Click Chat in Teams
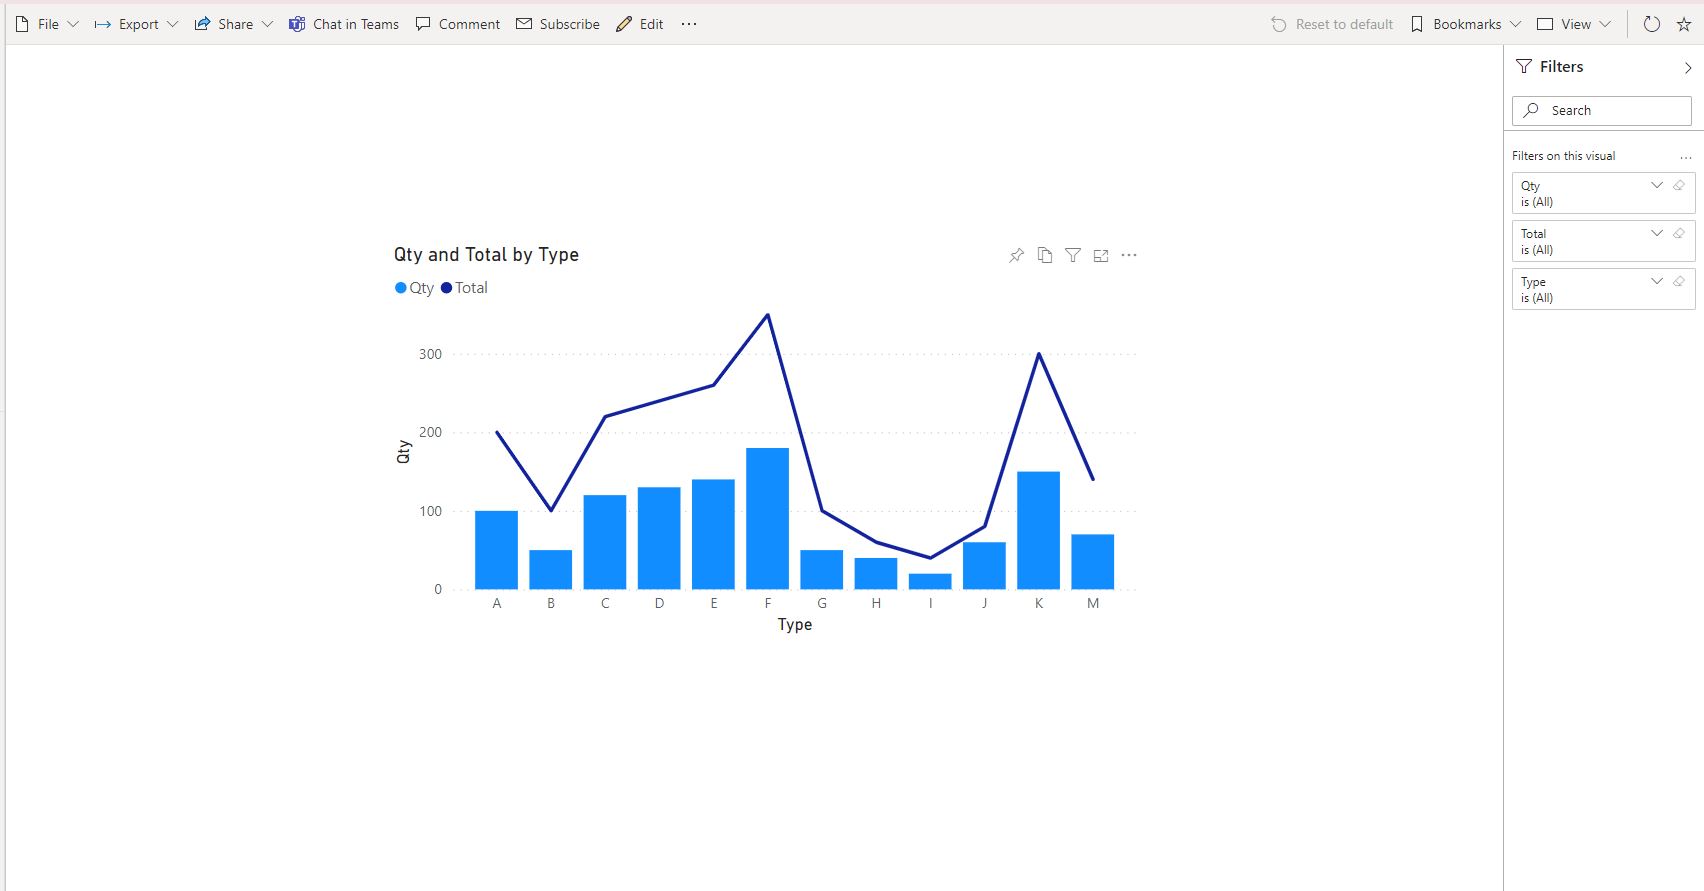 (x=344, y=24)
